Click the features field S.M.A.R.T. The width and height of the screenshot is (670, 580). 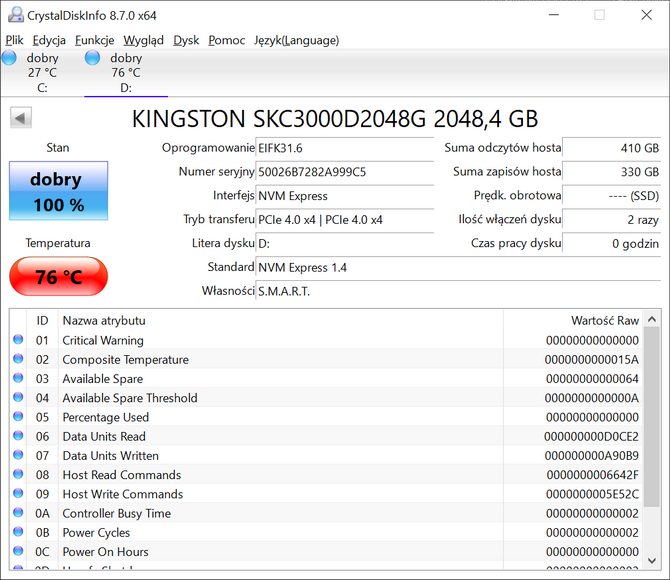(x=458, y=292)
